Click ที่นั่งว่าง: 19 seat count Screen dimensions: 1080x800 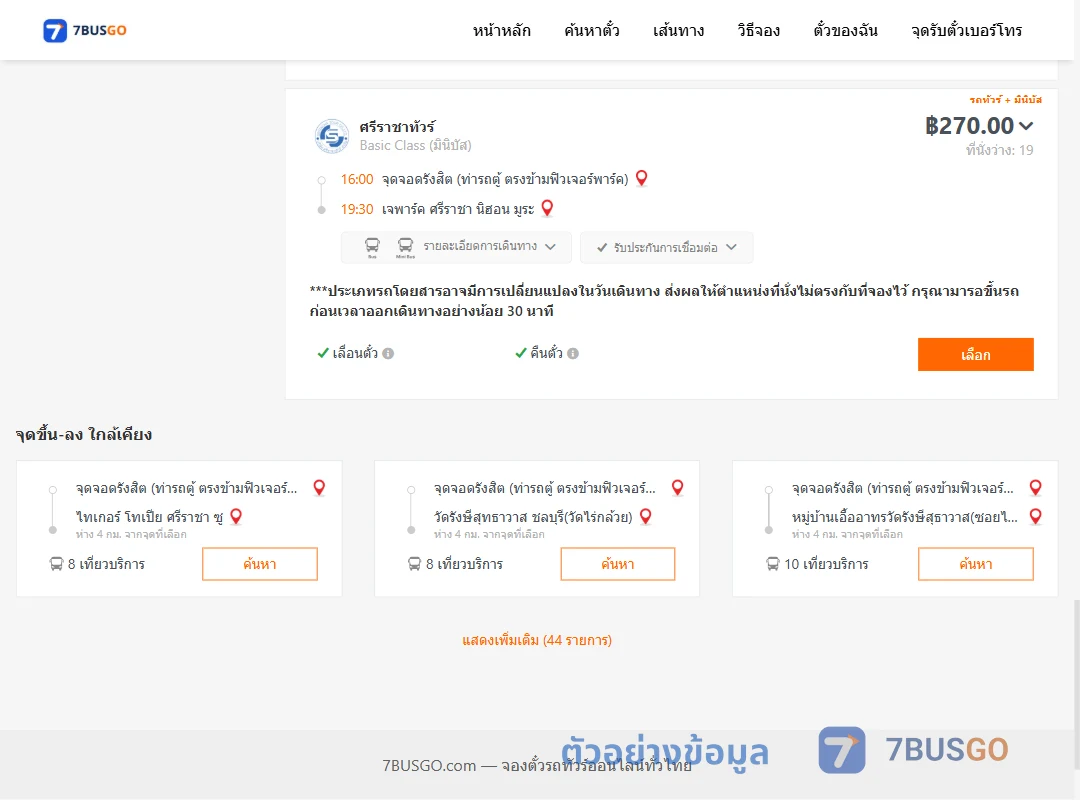click(999, 150)
